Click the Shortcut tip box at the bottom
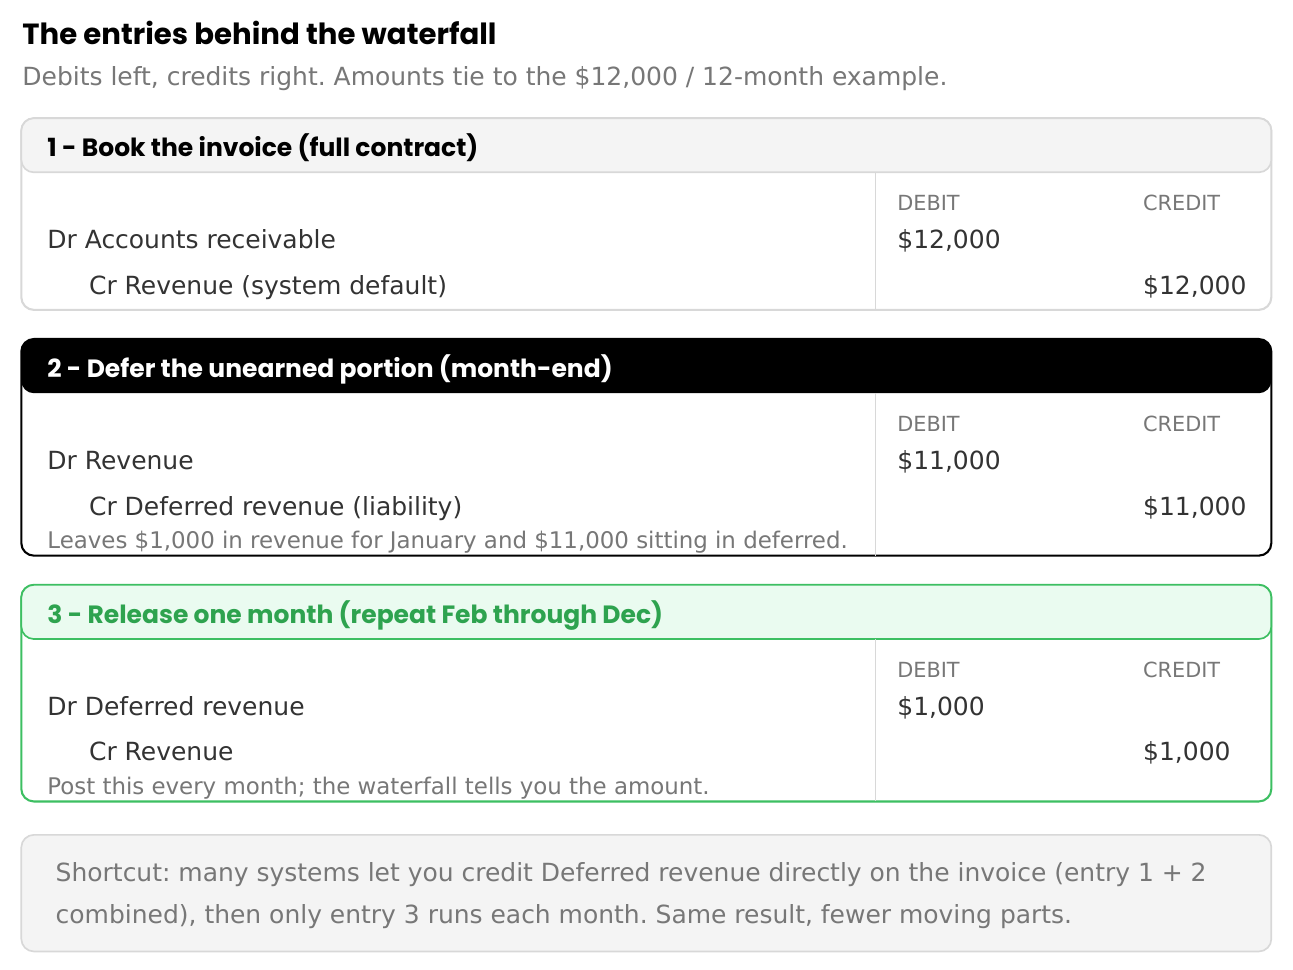 click(x=646, y=893)
